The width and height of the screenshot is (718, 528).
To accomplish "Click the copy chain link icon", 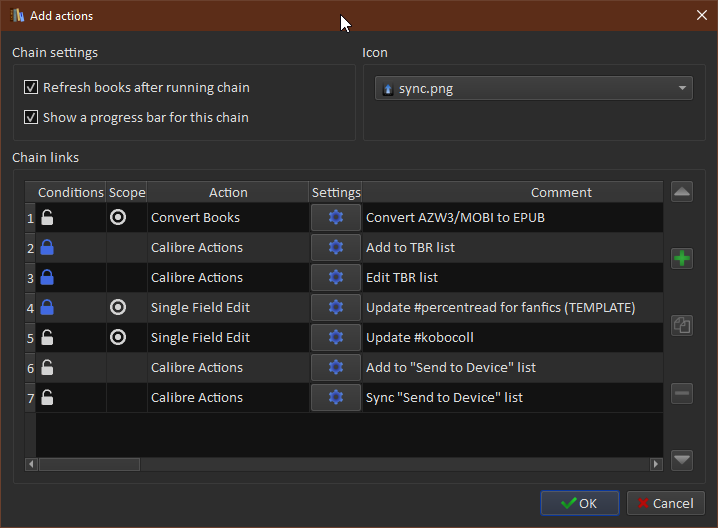I will [x=682, y=325].
